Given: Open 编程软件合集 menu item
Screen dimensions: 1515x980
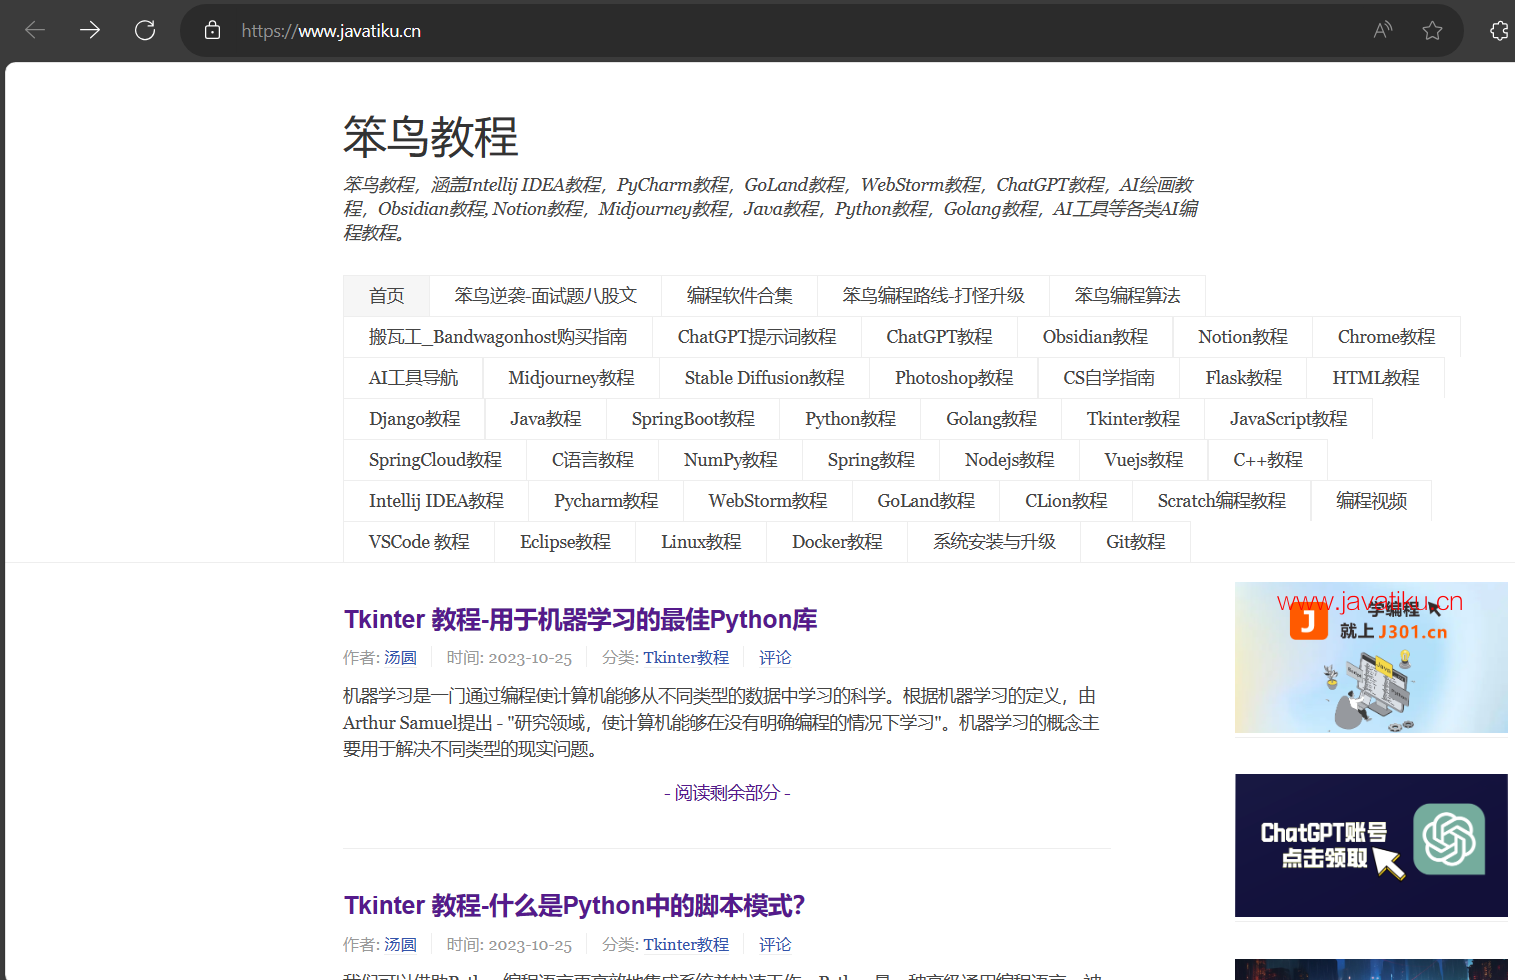Looking at the screenshot, I should 739,296.
